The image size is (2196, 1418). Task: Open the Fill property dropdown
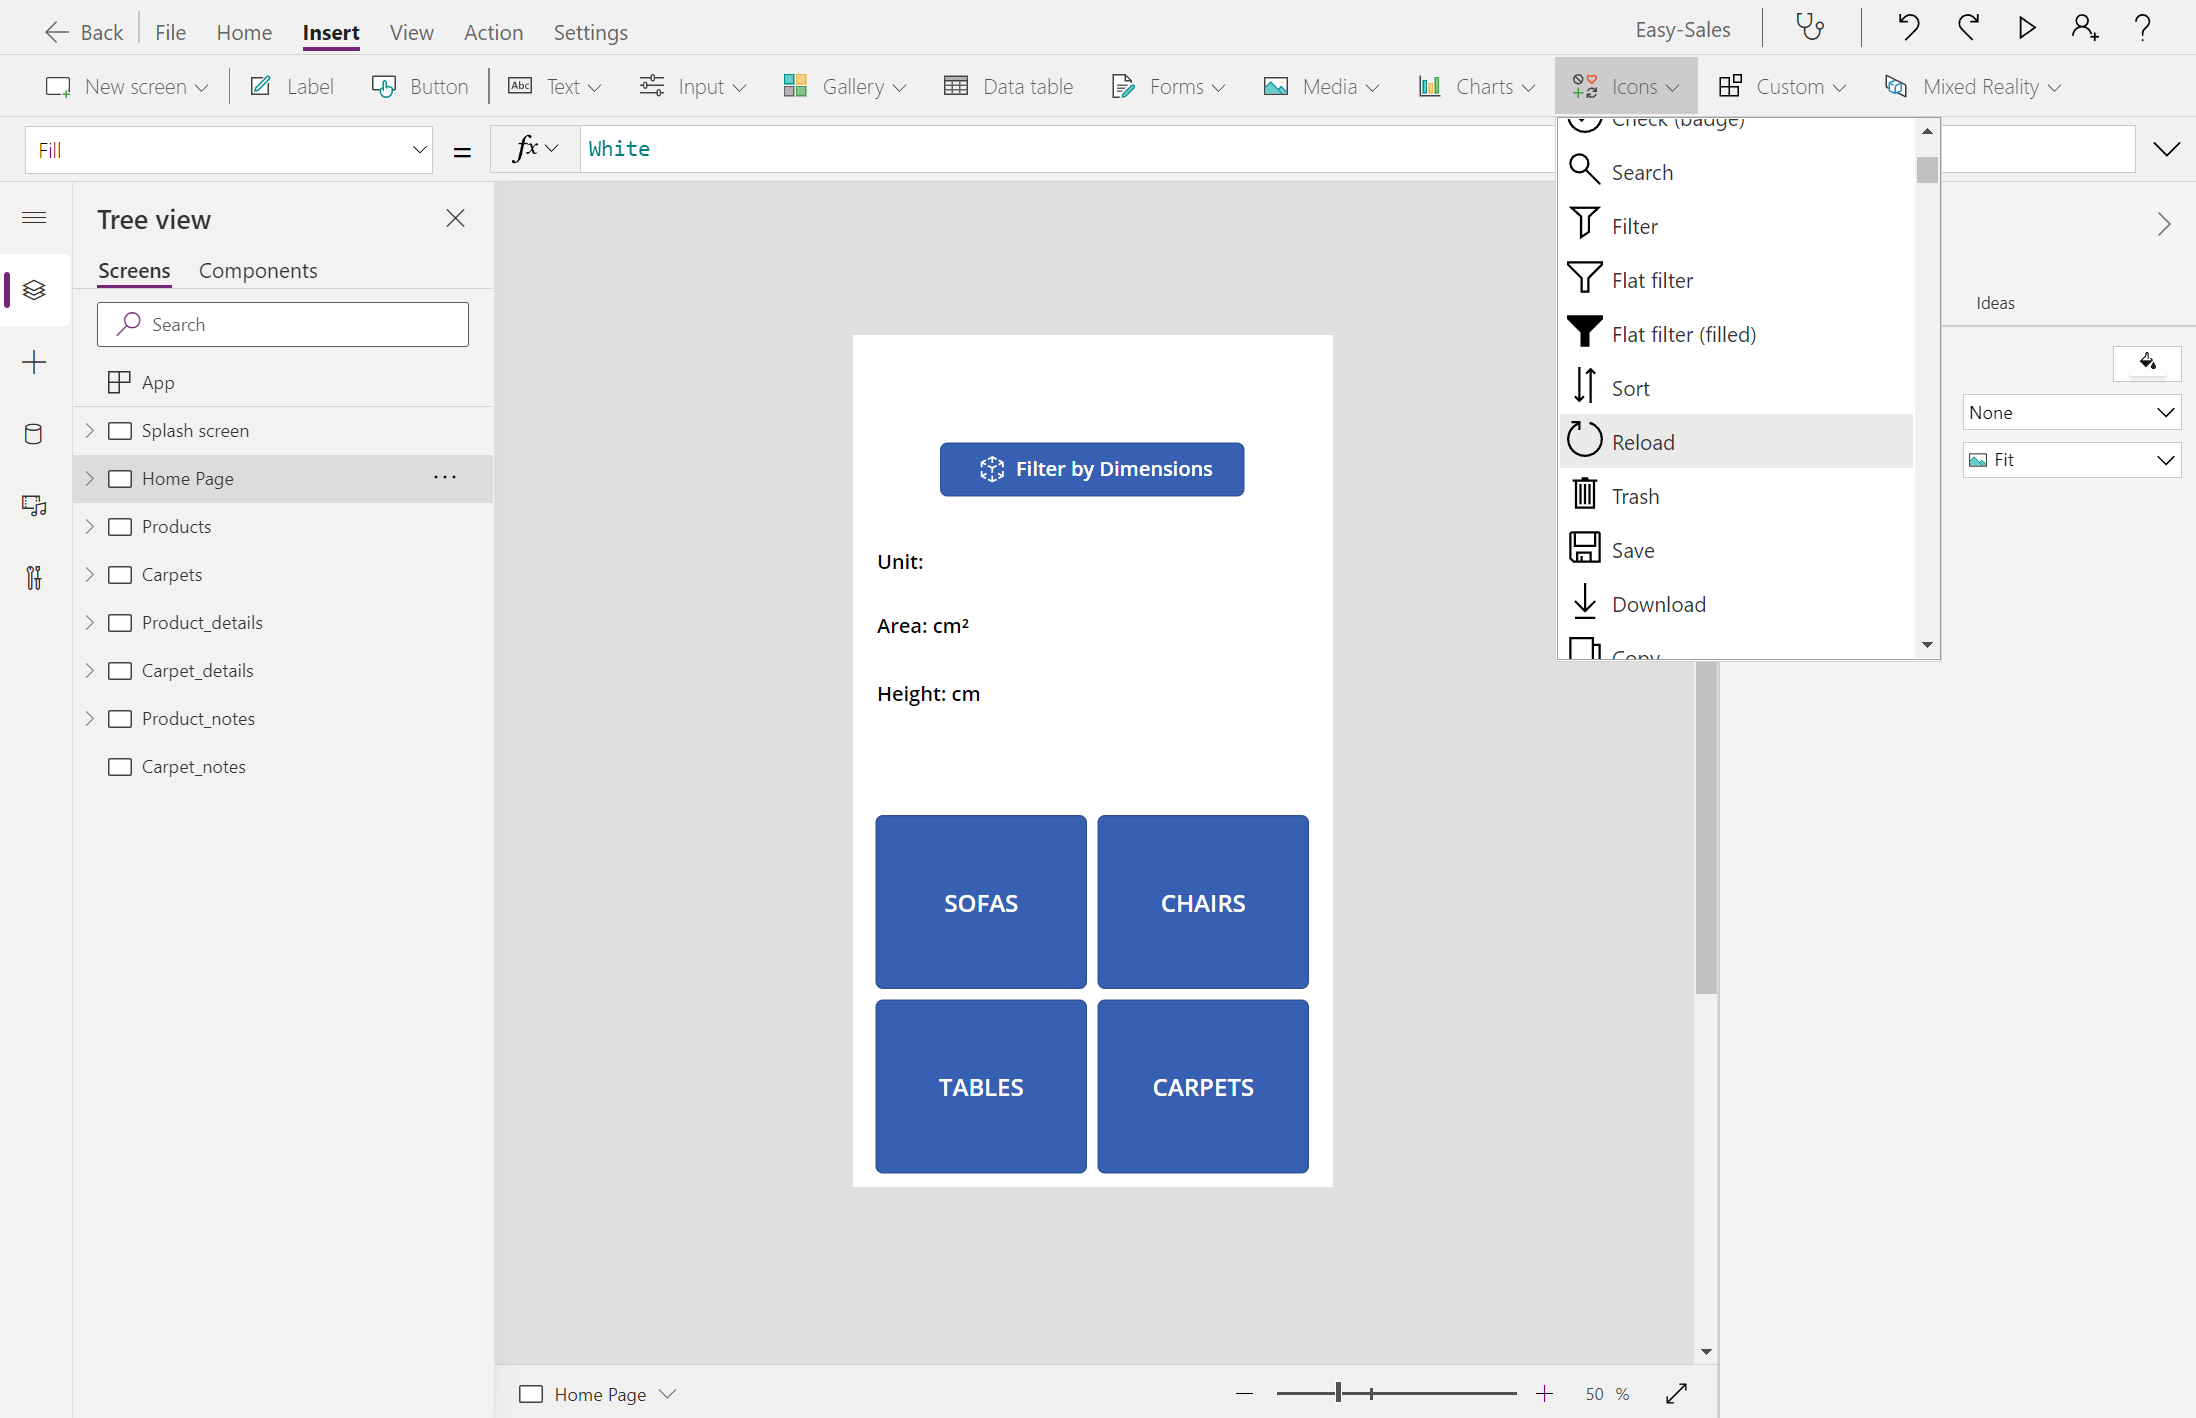pyautogui.click(x=228, y=150)
